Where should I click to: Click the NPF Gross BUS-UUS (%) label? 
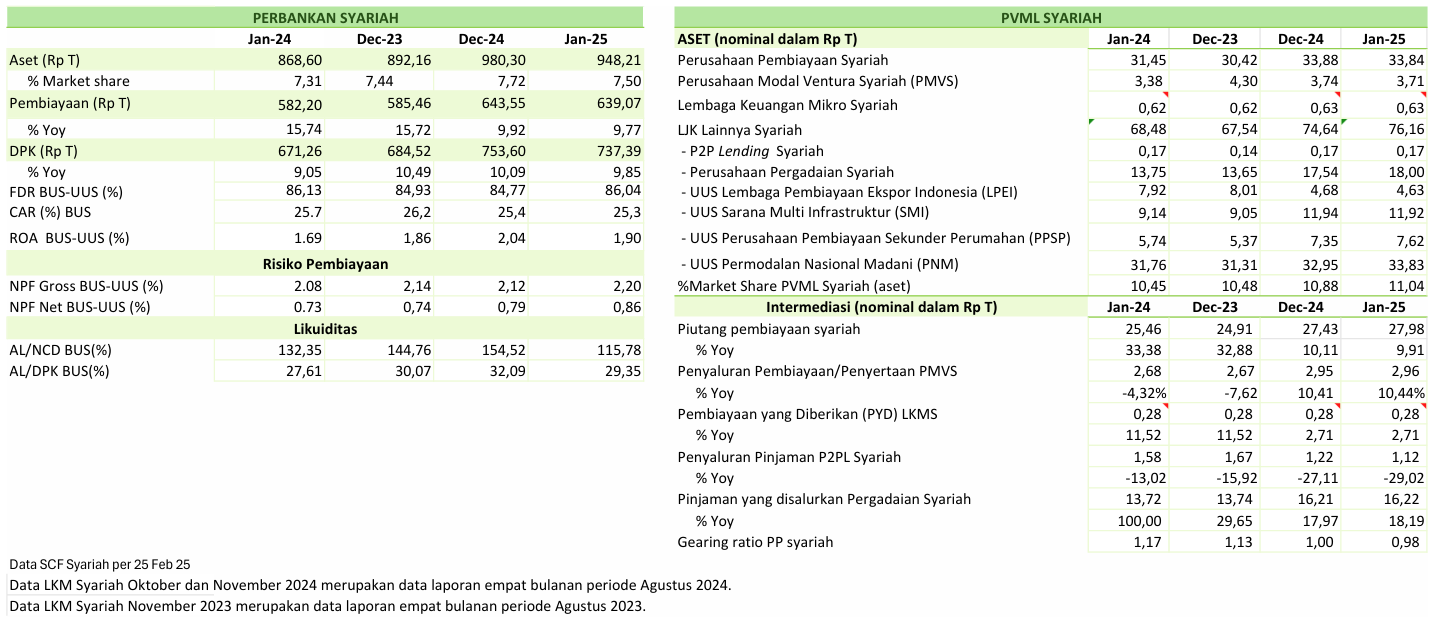(86, 286)
